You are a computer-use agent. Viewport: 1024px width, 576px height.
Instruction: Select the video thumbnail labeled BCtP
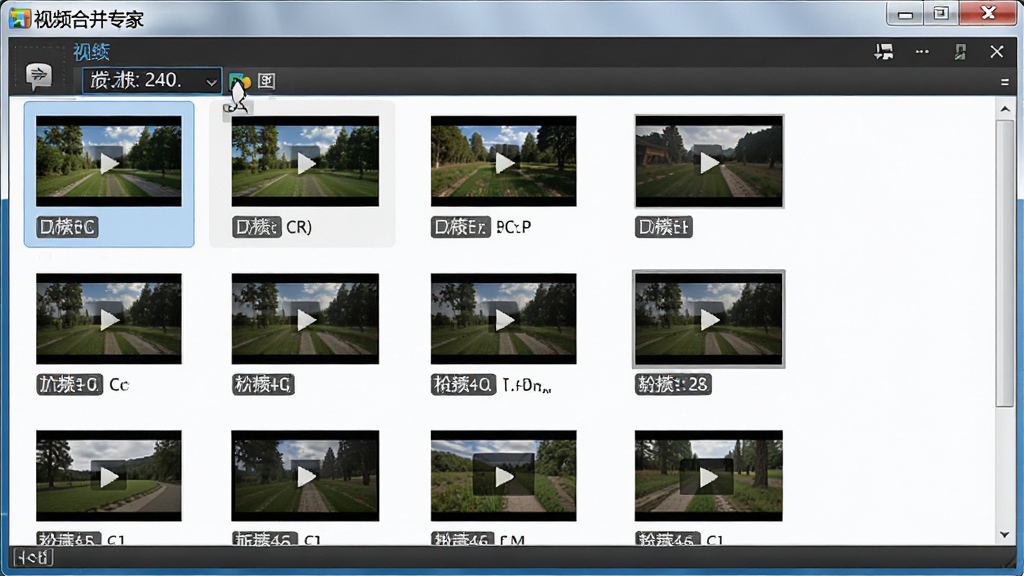point(504,161)
